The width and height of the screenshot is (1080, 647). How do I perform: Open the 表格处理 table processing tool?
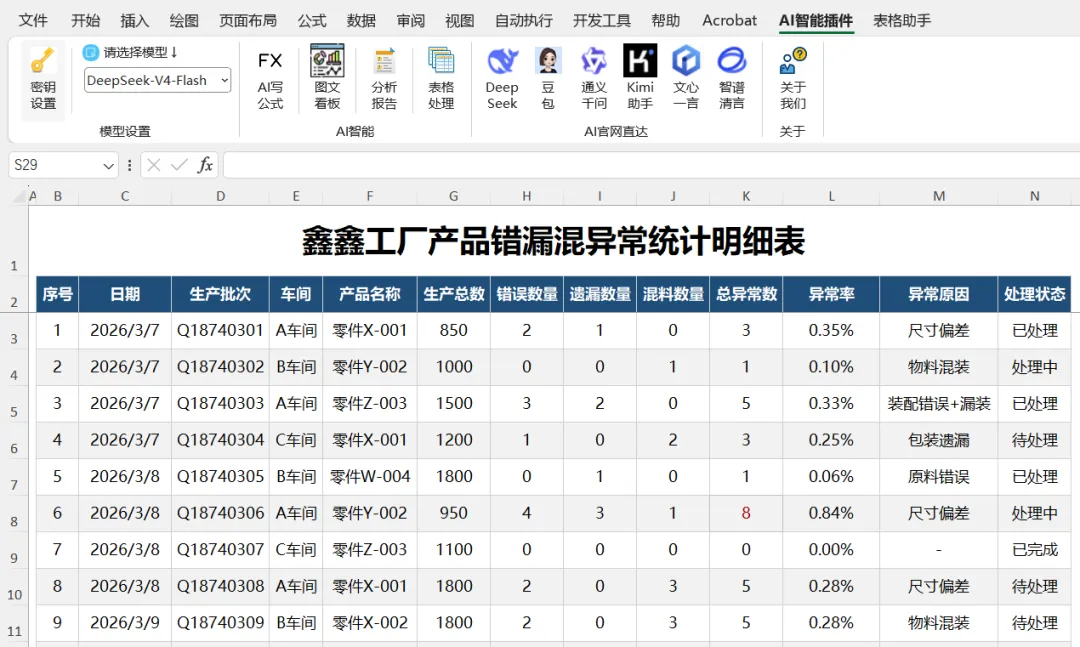pos(441,79)
